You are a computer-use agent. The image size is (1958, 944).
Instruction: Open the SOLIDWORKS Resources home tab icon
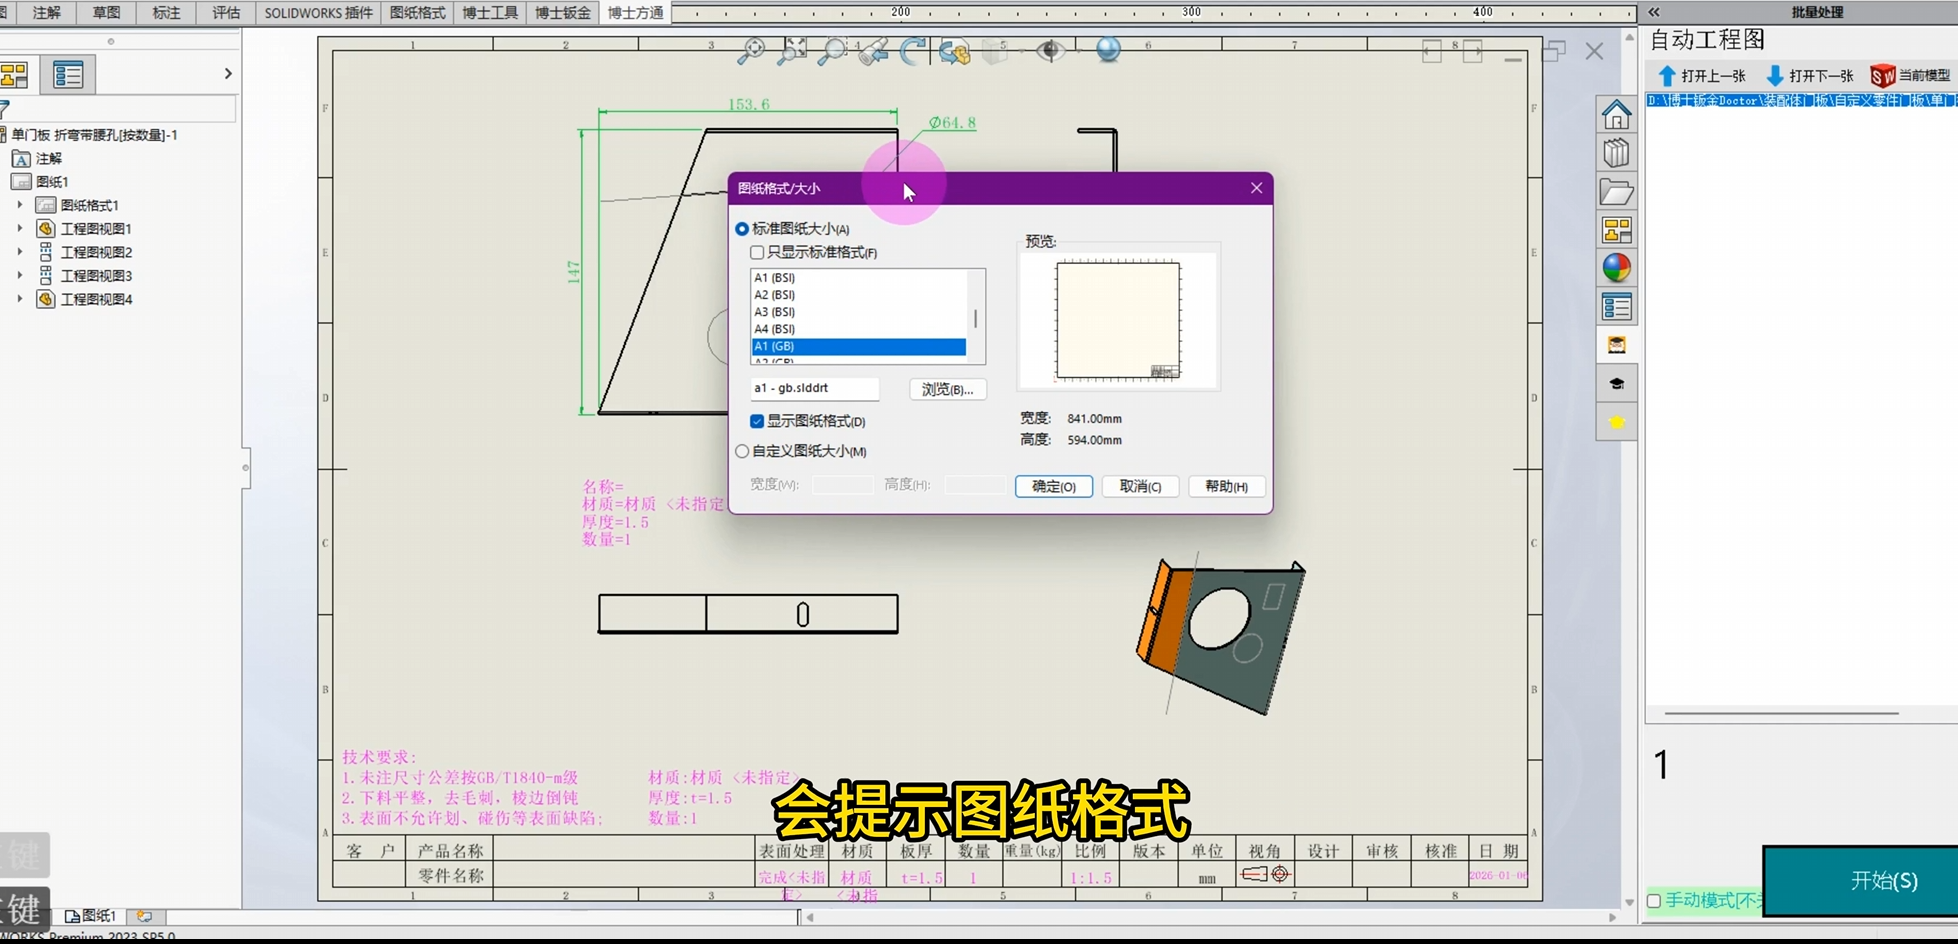click(x=1616, y=115)
